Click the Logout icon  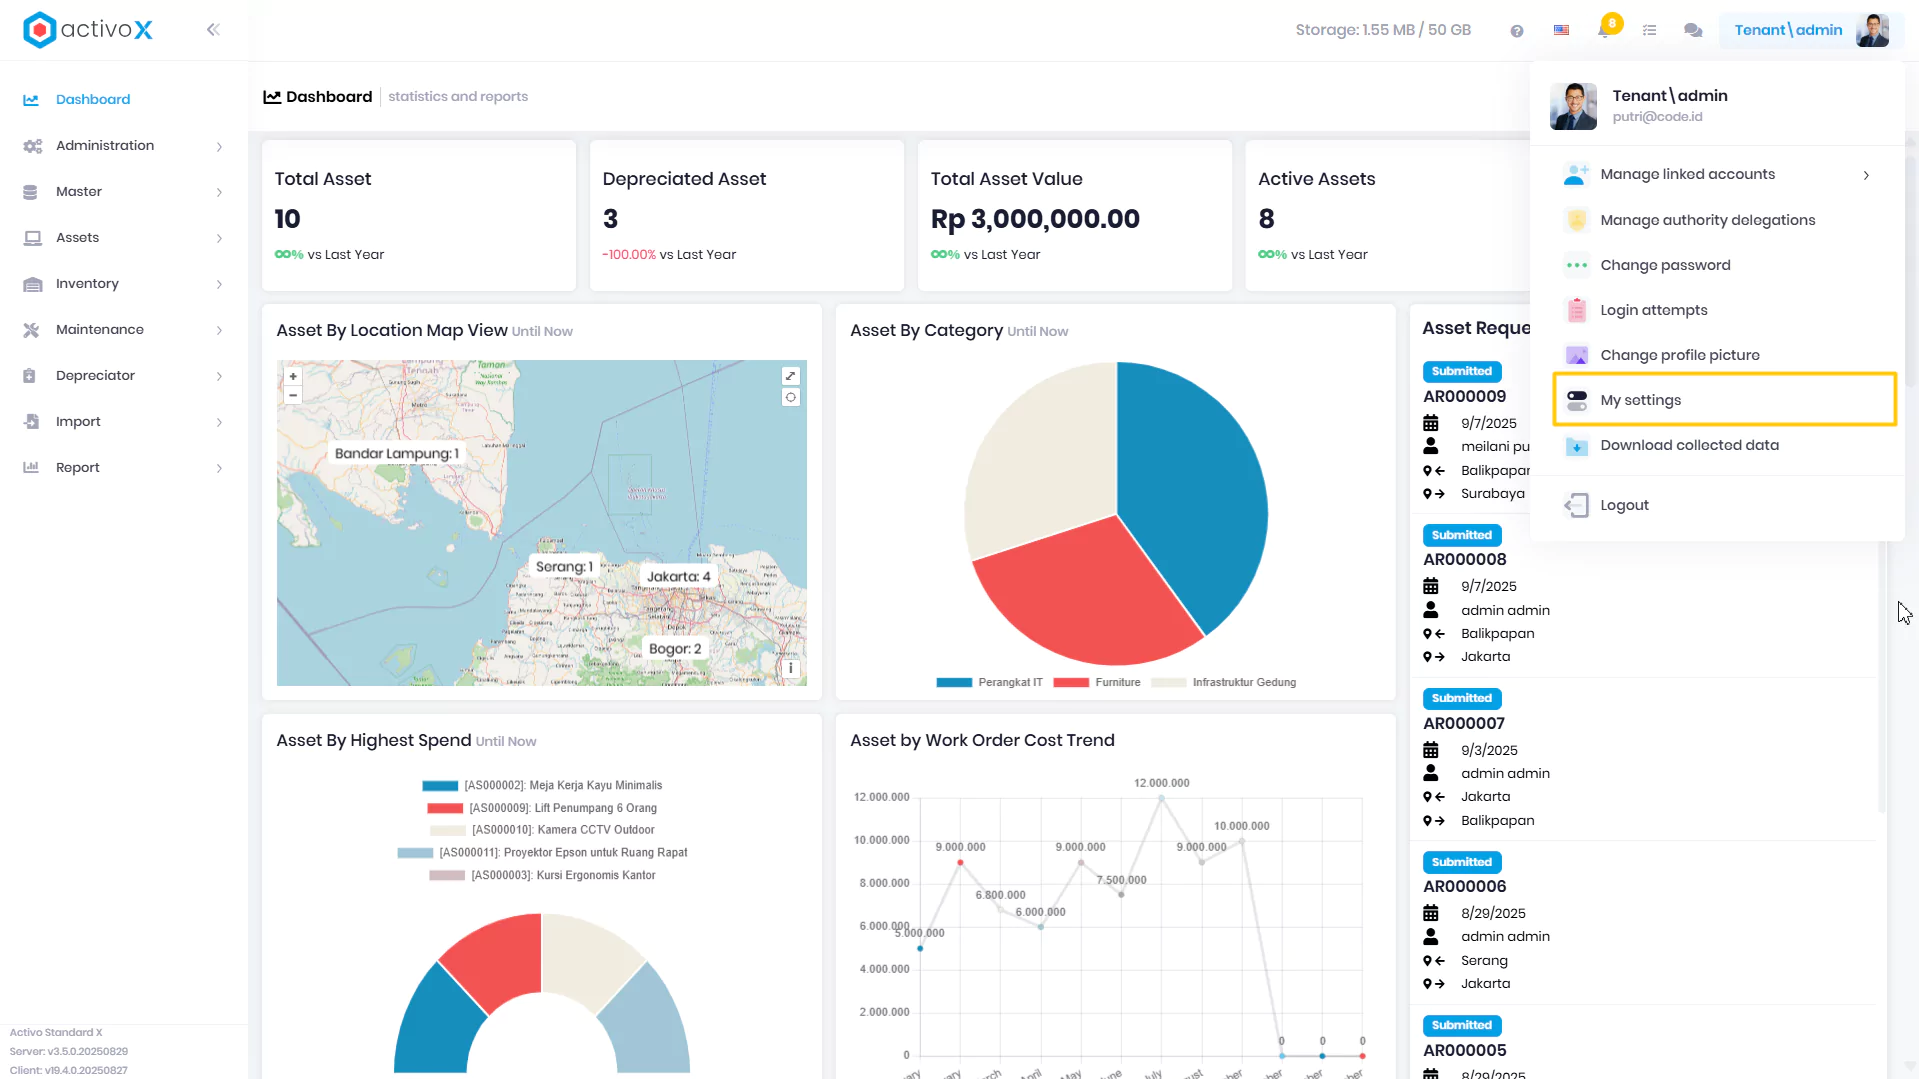[1576, 506]
